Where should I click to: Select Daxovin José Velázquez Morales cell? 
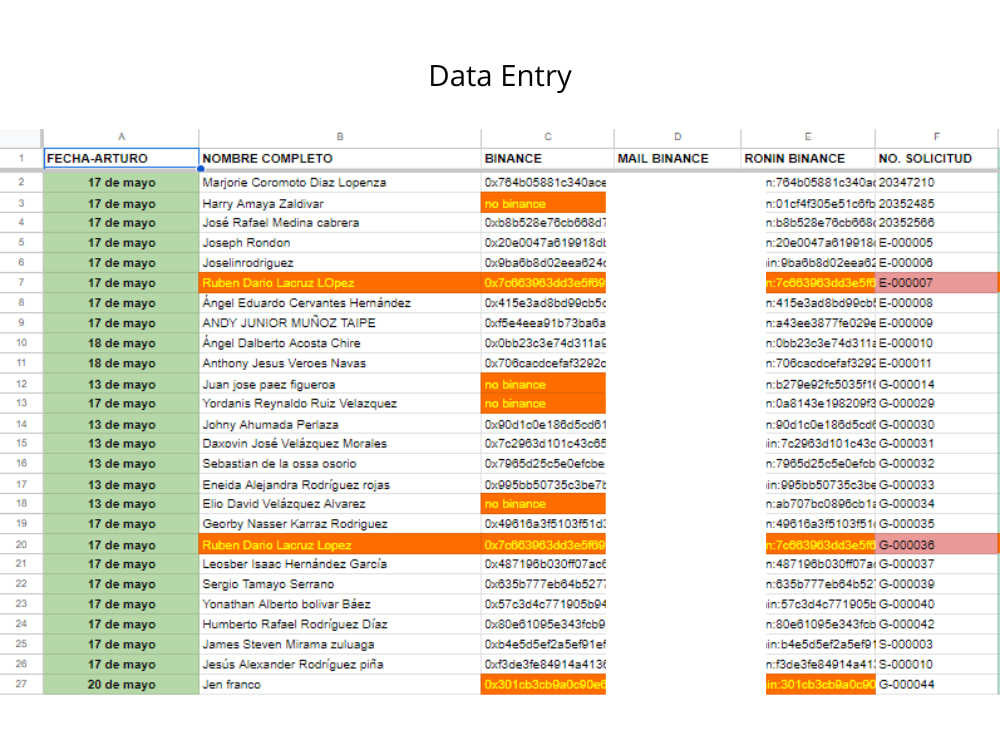pyautogui.click(x=340, y=443)
